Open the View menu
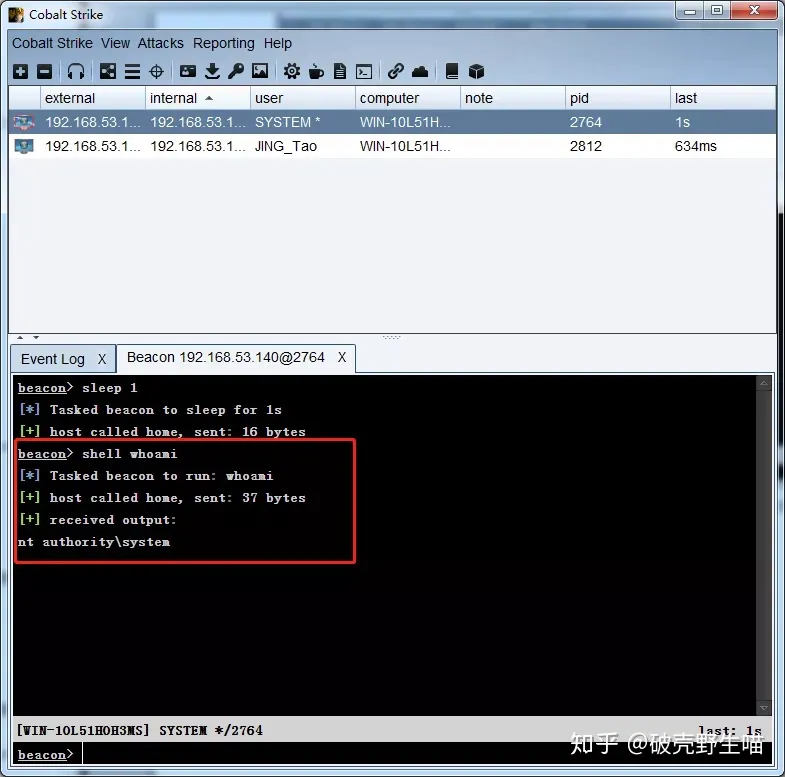 pos(115,44)
